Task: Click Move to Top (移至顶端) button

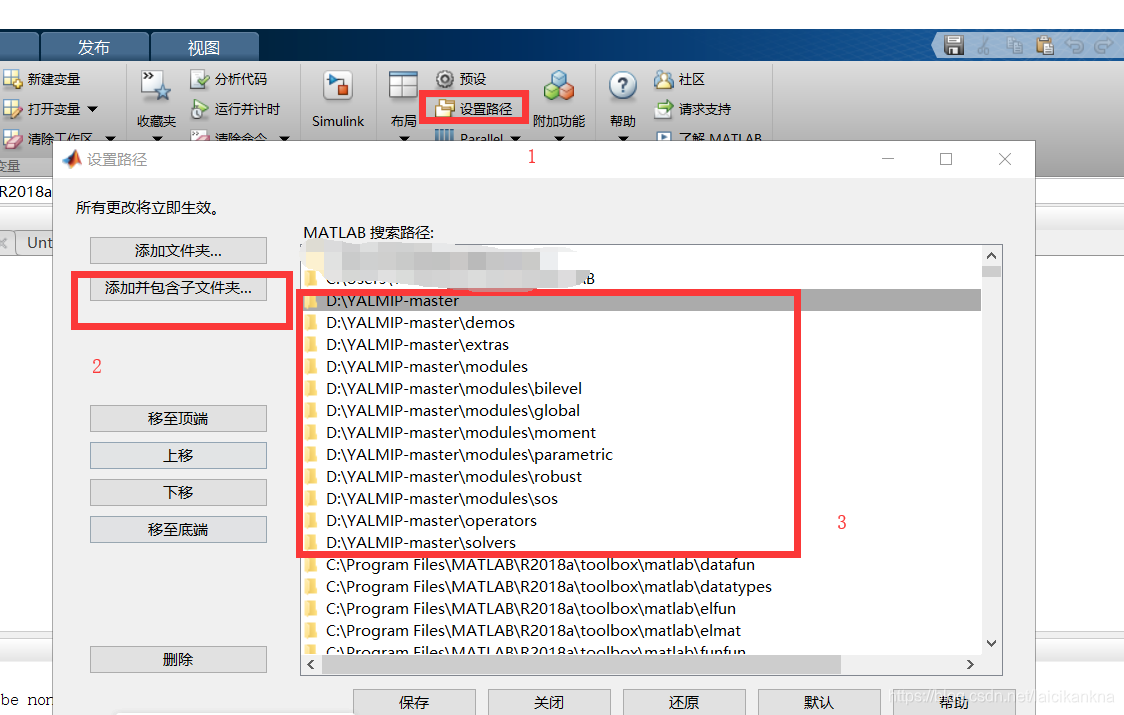Action: click(178, 419)
